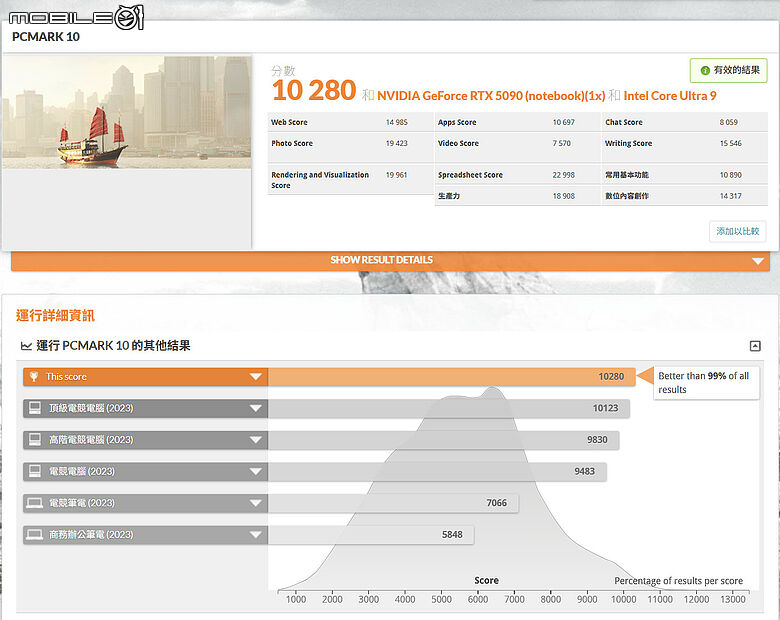780x620 pixels.
Task: Click desktop icon beside 電競電腦 (2023)
Action: coord(35,471)
